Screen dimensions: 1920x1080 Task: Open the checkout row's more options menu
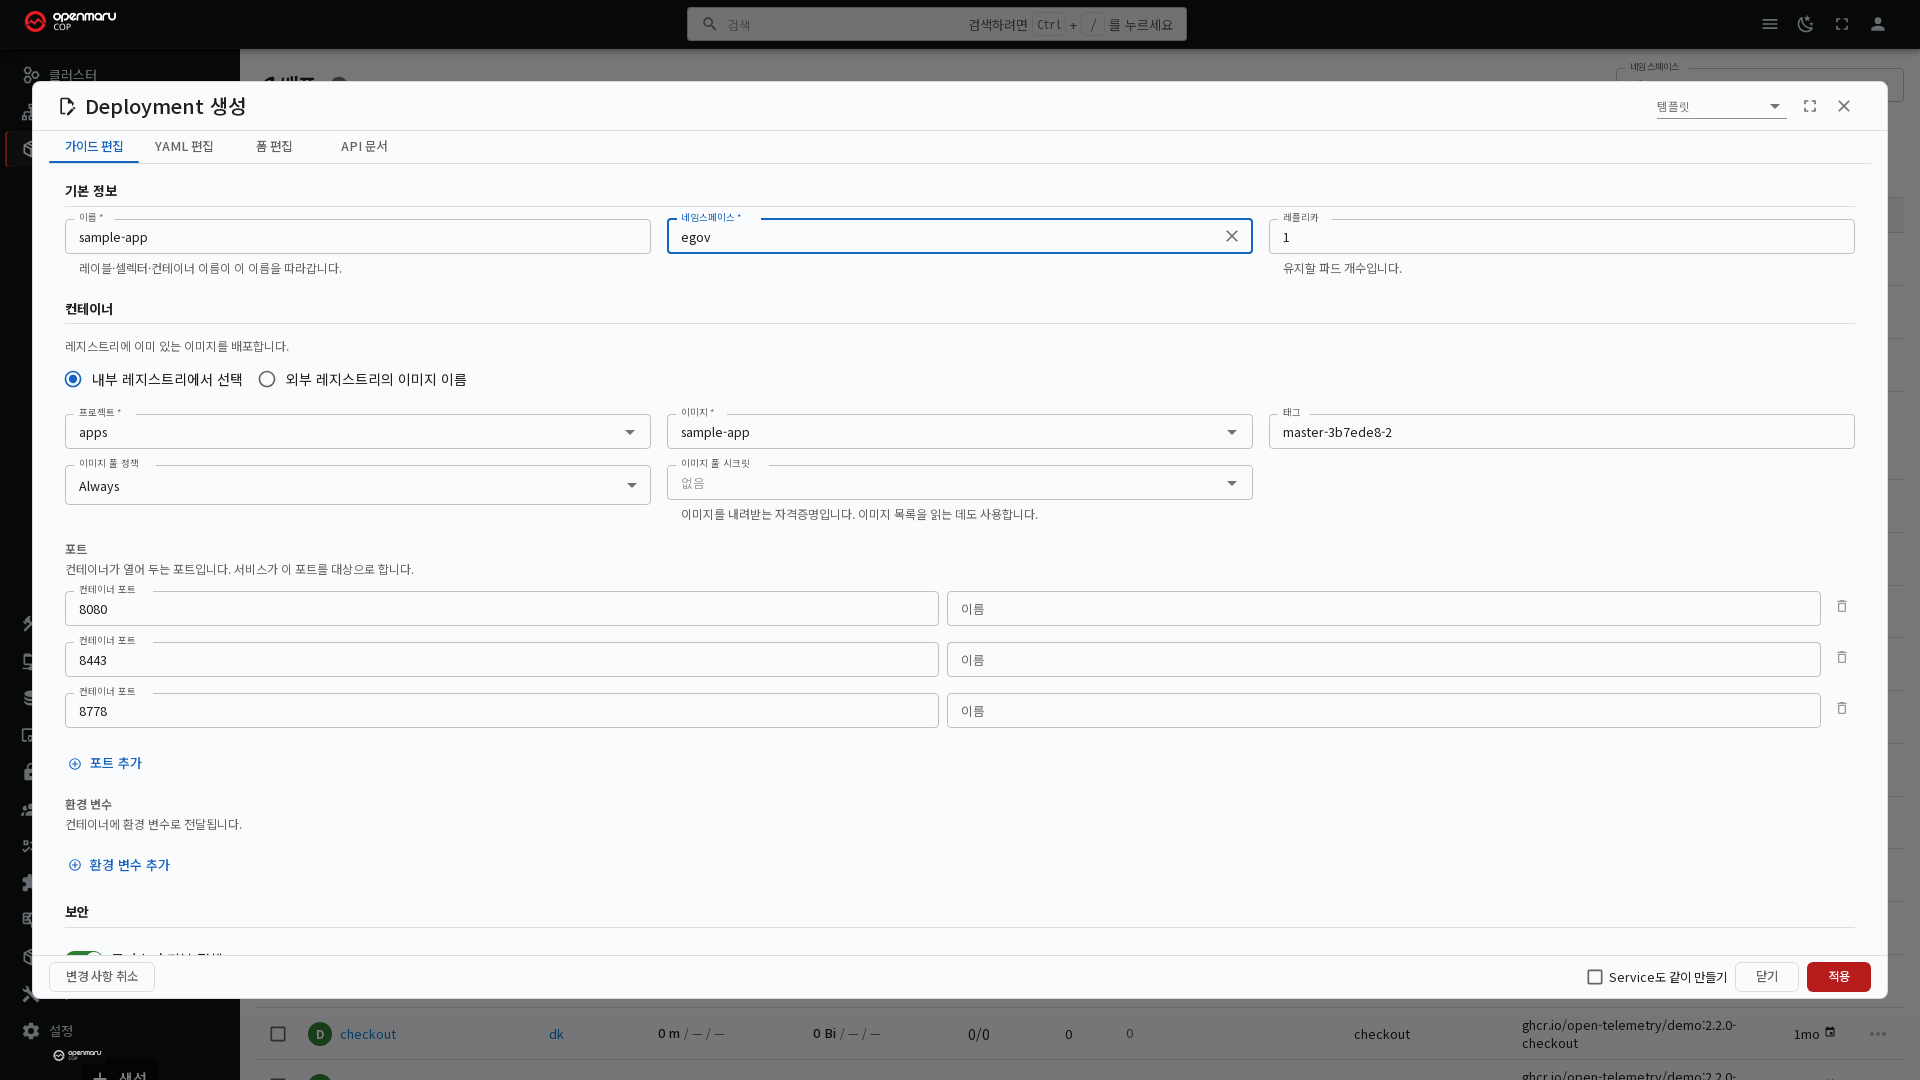click(x=1878, y=1034)
